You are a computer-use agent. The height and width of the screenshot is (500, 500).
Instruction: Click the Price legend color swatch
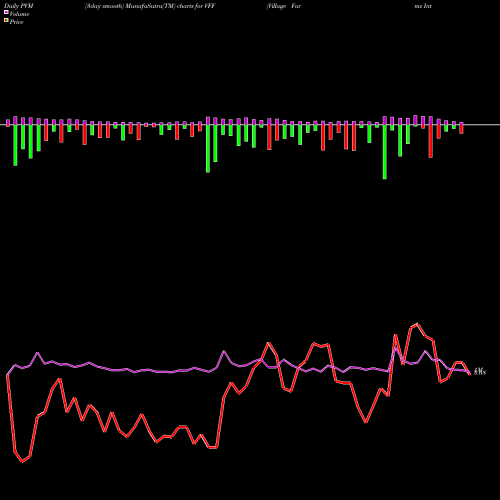coord(6,21)
